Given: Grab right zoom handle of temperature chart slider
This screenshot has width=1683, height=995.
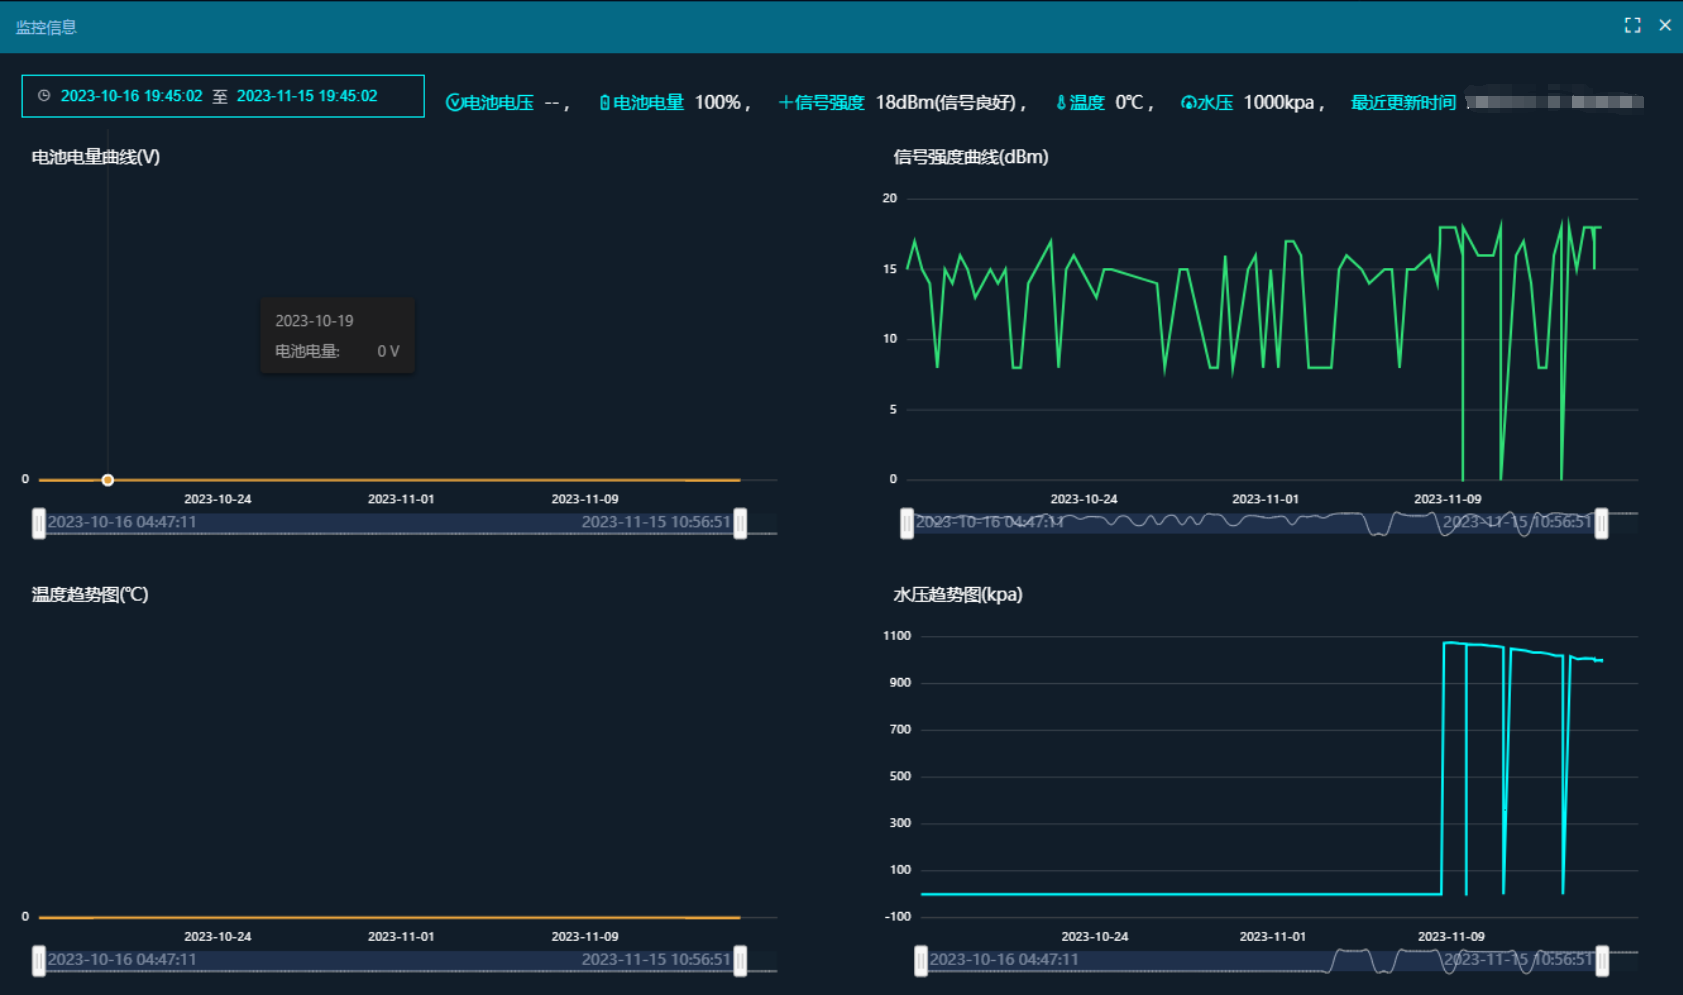Looking at the screenshot, I should tap(740, 961).
